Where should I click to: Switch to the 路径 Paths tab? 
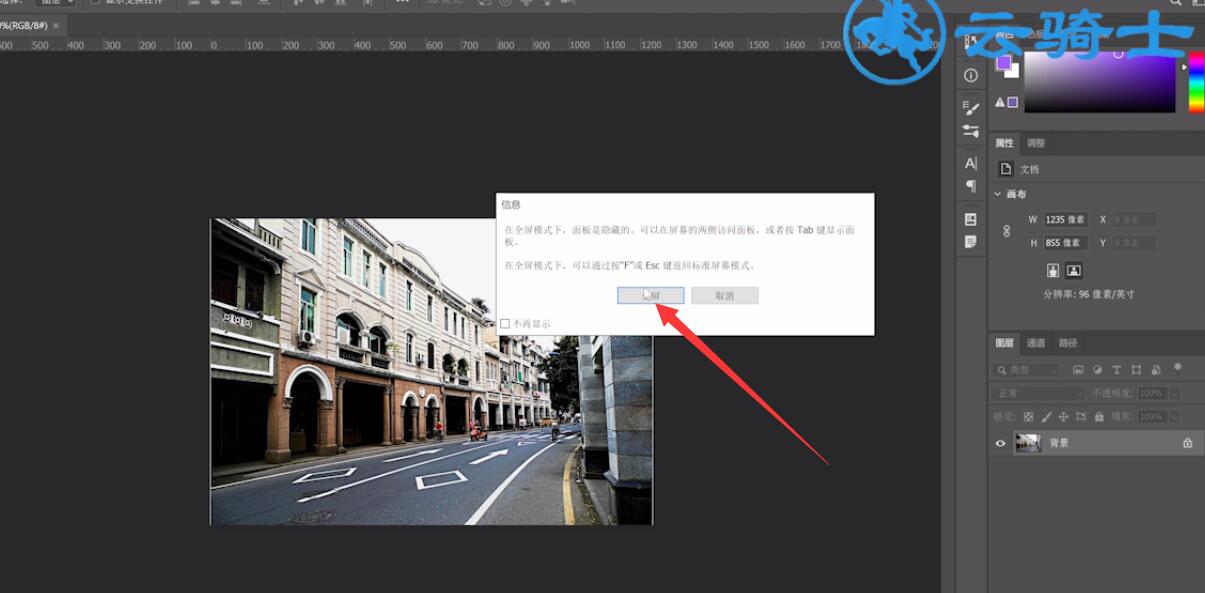coord(1068,343)
